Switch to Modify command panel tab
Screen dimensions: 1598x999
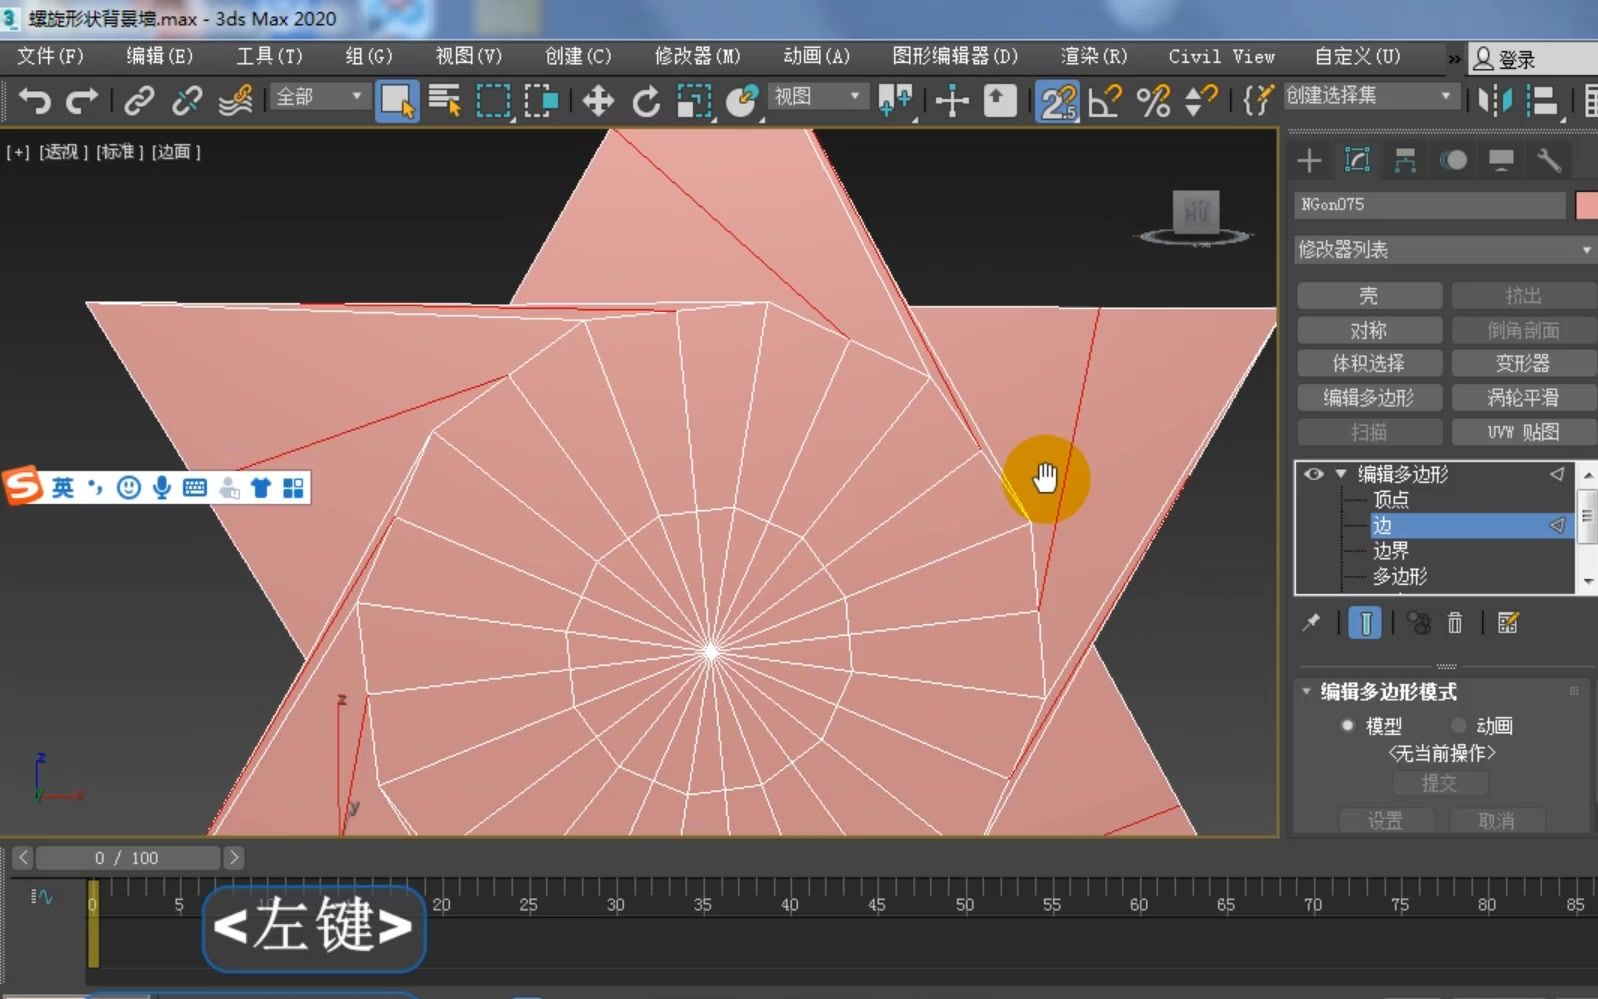coord(1357,160)
